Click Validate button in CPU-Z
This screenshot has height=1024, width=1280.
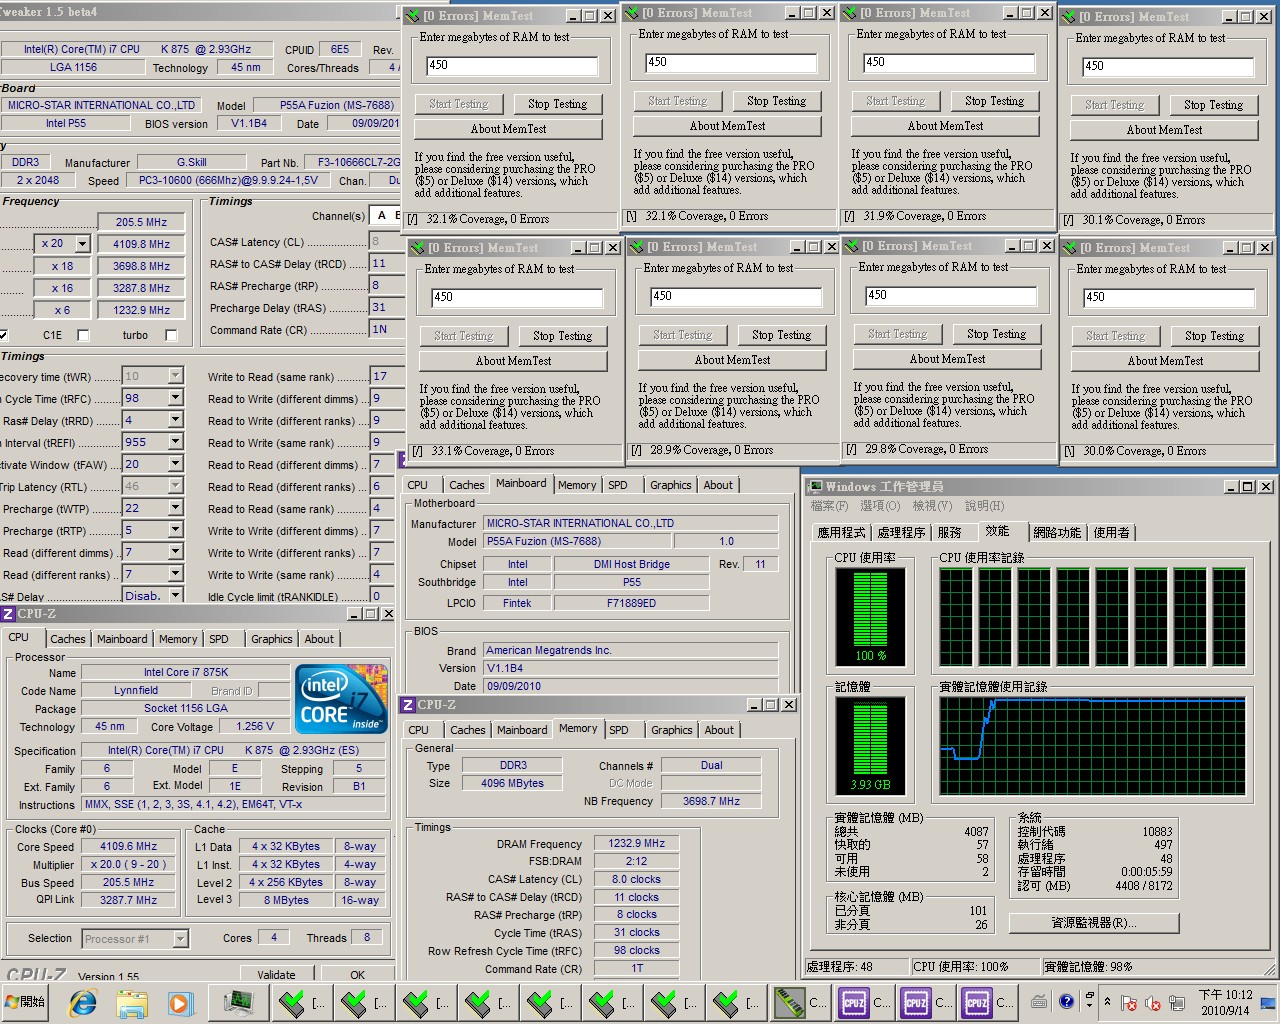(276, 975)
